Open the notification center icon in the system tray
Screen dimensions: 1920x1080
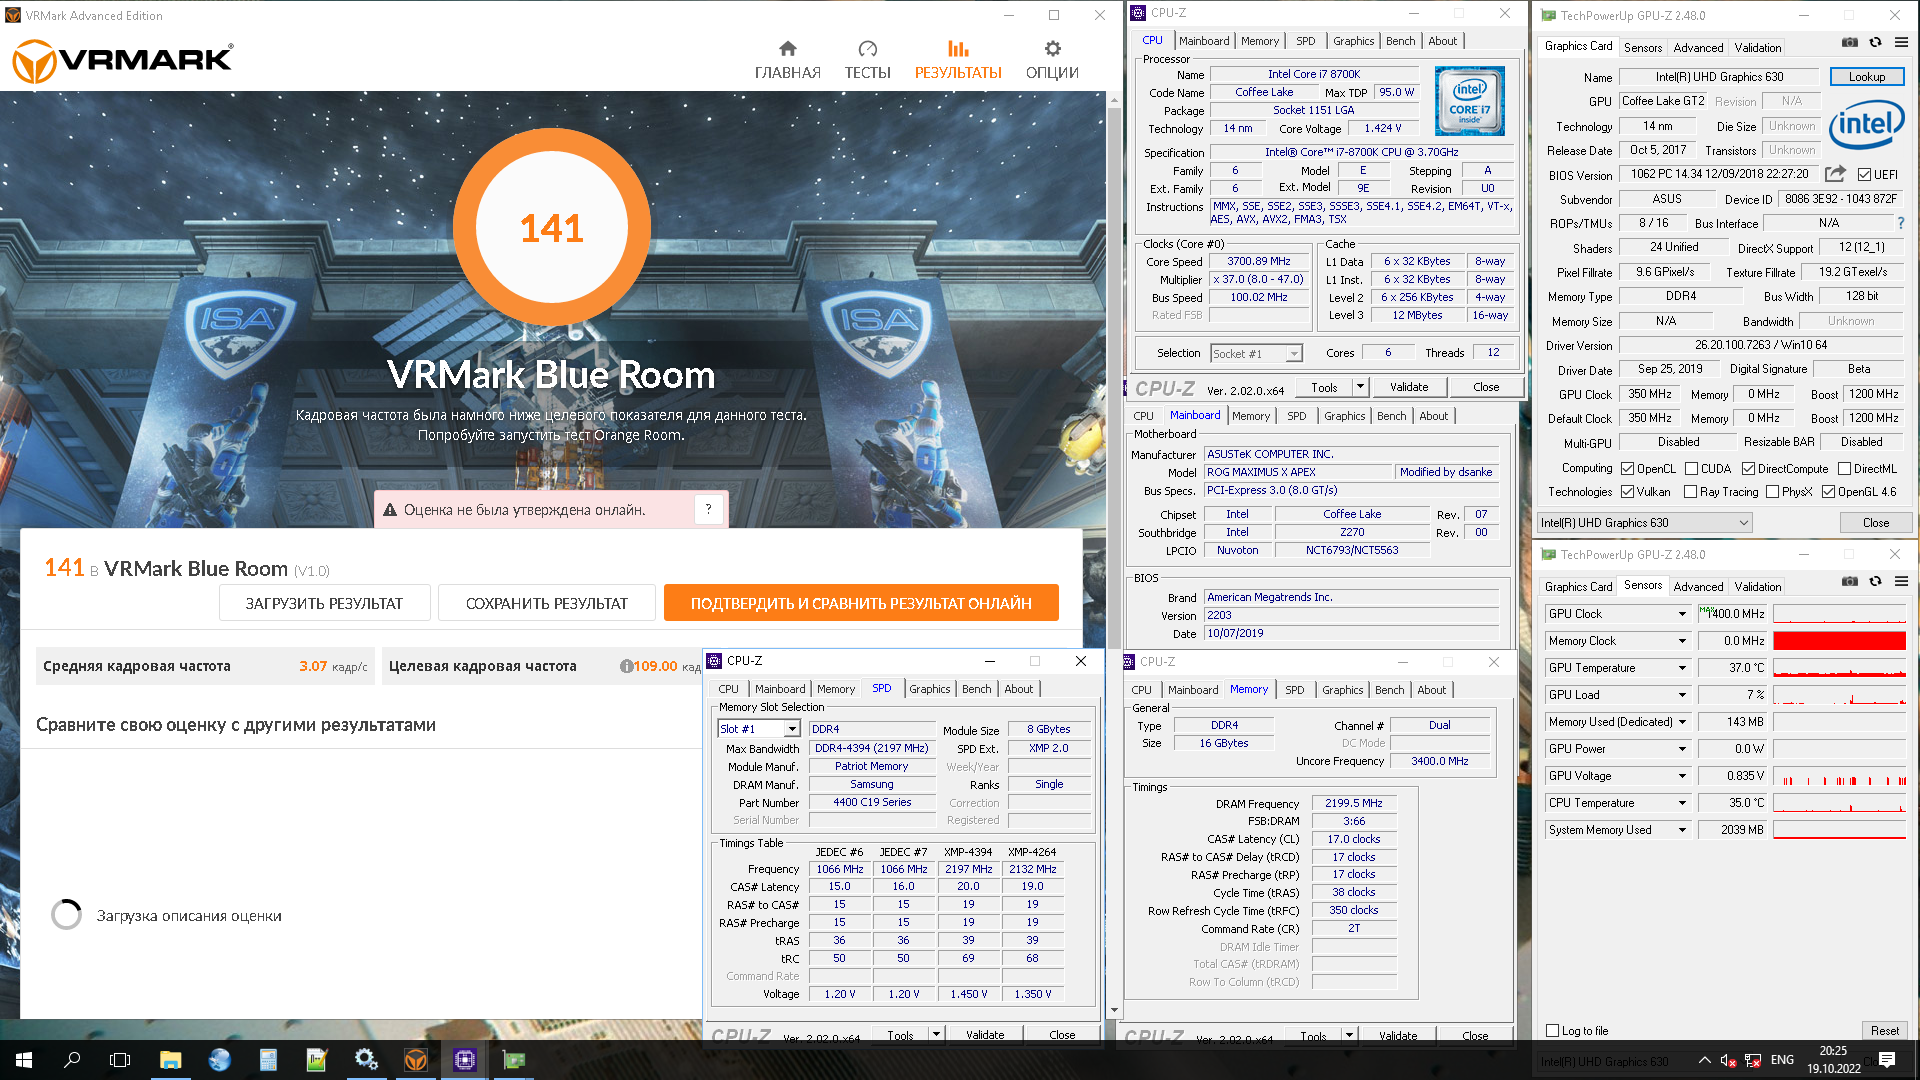click(1887, 1060)
